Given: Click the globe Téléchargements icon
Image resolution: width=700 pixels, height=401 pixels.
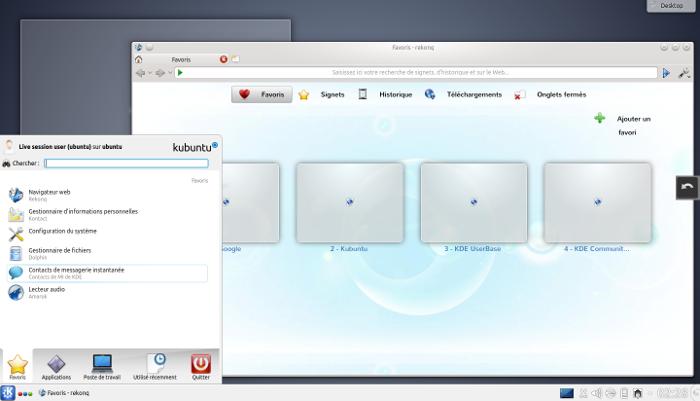Looking at the screenshot, I should coord(429,94).
